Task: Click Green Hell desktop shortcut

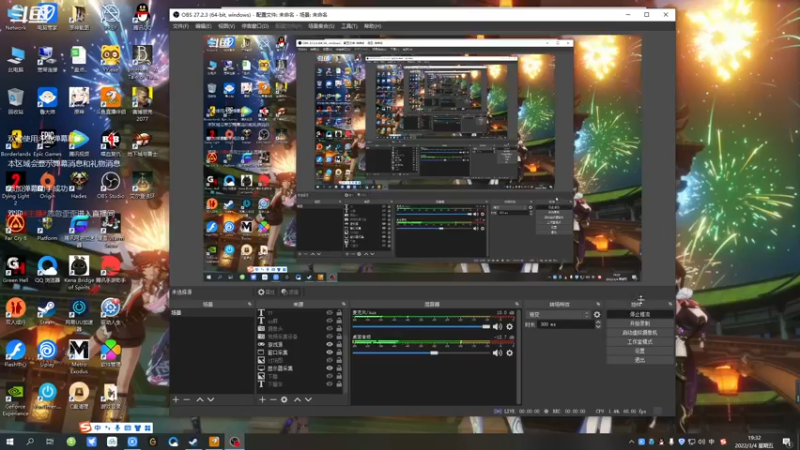Action: [15, 269]
